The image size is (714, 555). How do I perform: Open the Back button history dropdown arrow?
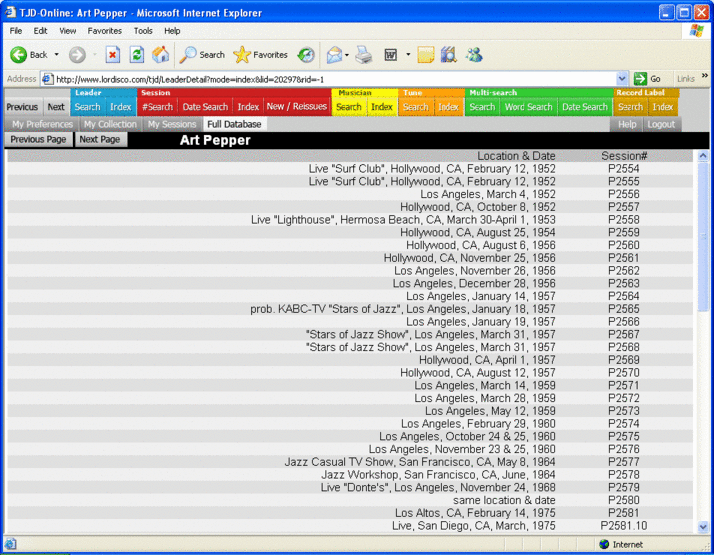tap(57, 55)
